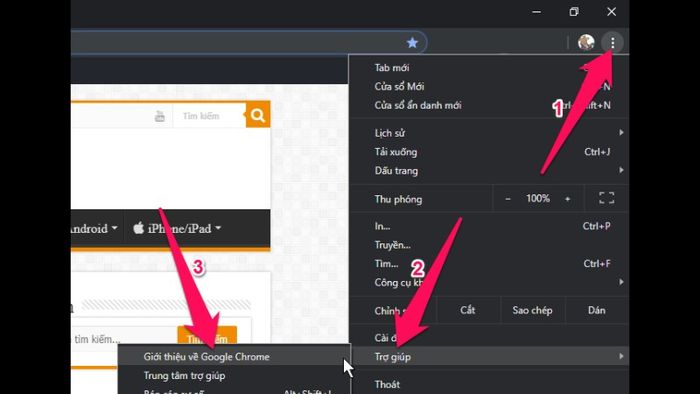Select In... to print
This screenshot has height=394, width=700.
[489, 226]
